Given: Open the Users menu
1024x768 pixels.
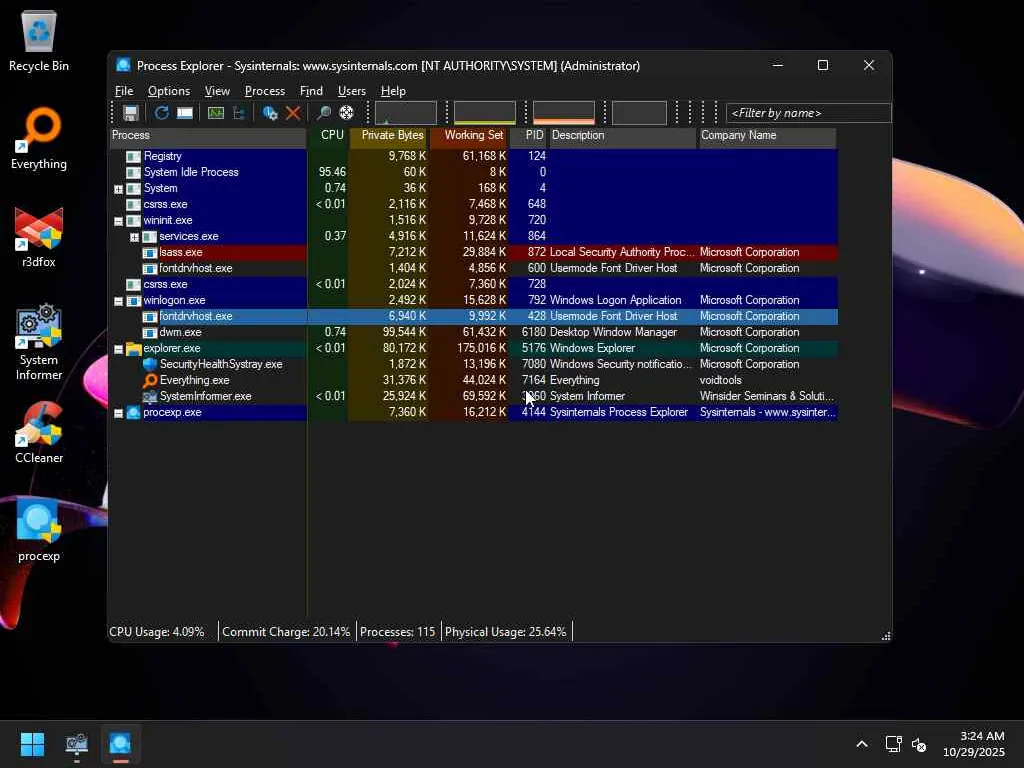Looking at the screenshot, I should coord(351,91).
